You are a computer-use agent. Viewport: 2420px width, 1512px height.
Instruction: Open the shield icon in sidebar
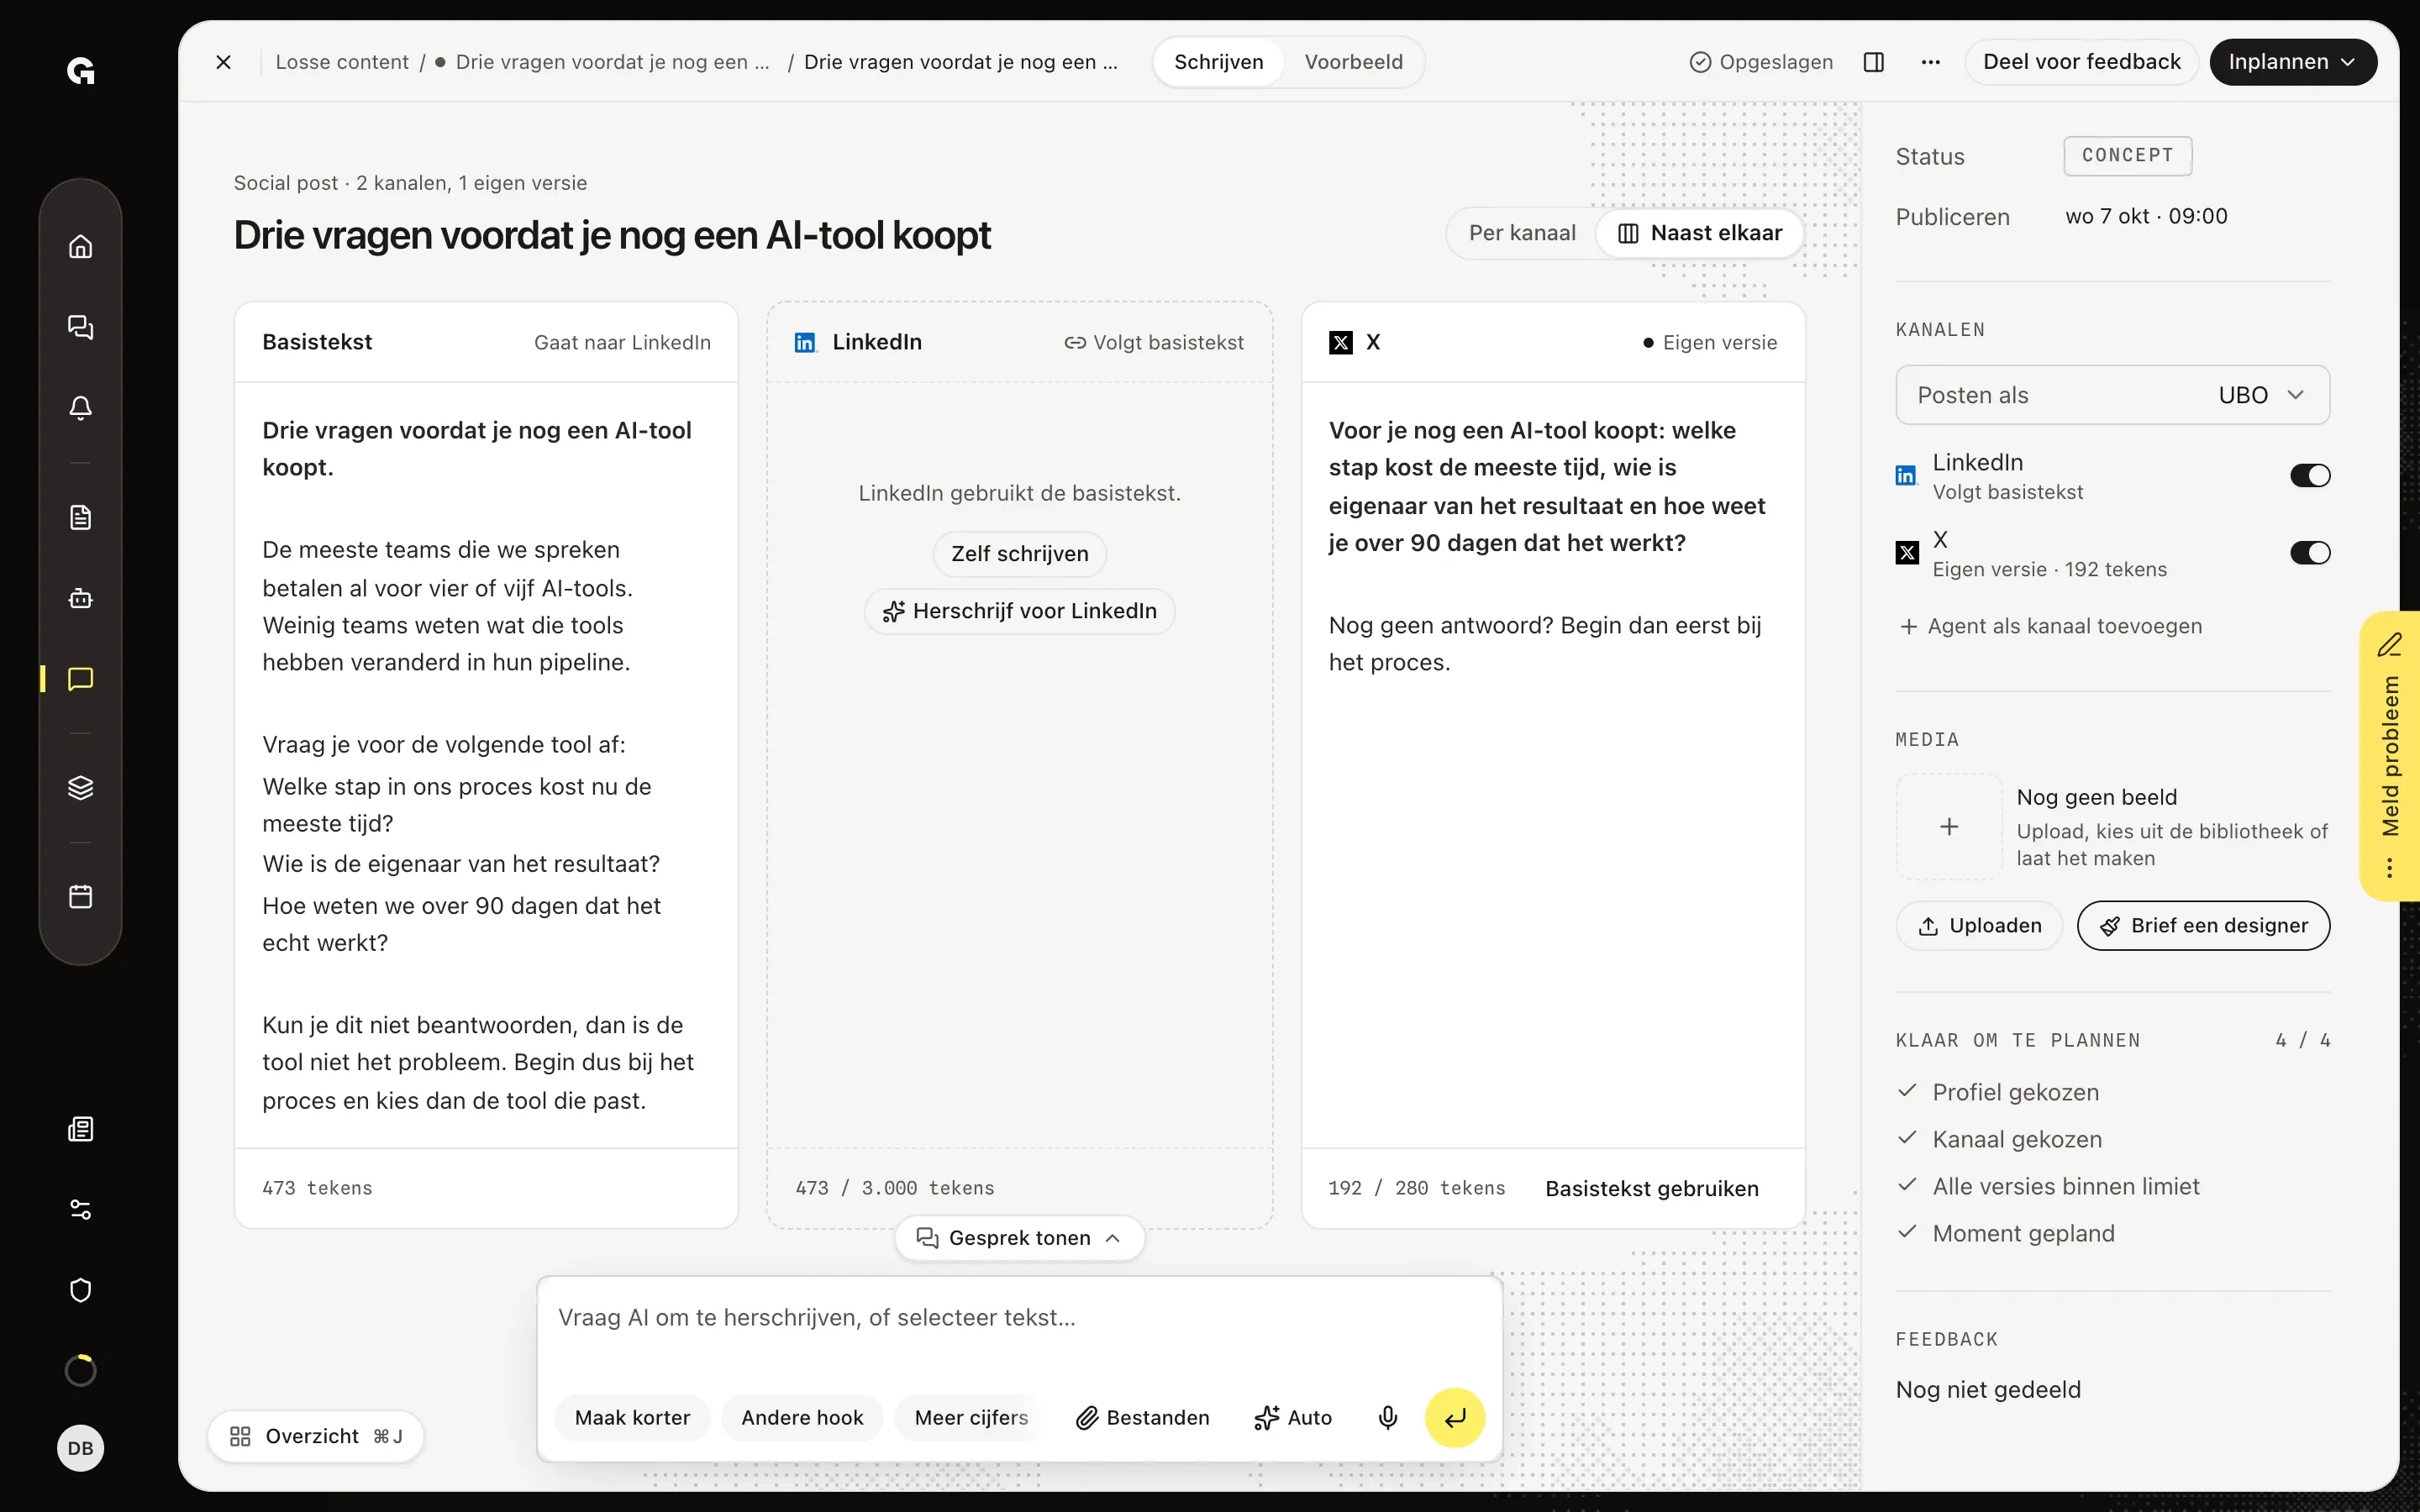(x=81, y=1290)
